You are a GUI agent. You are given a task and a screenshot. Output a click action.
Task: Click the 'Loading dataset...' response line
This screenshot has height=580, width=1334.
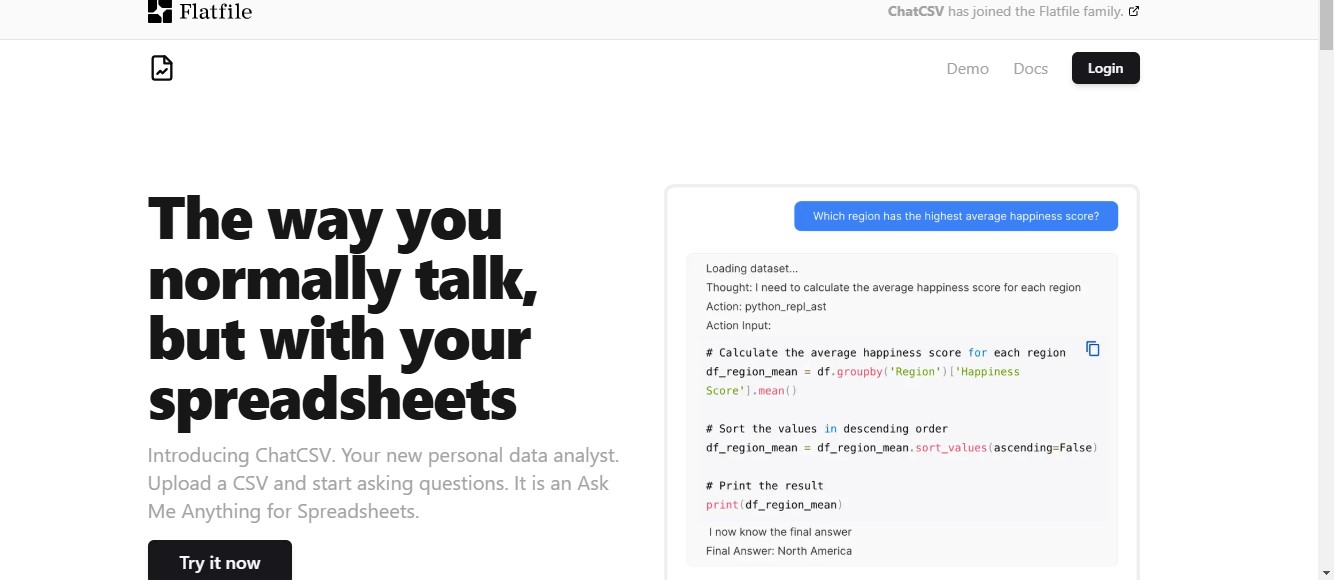click(752, 268)
